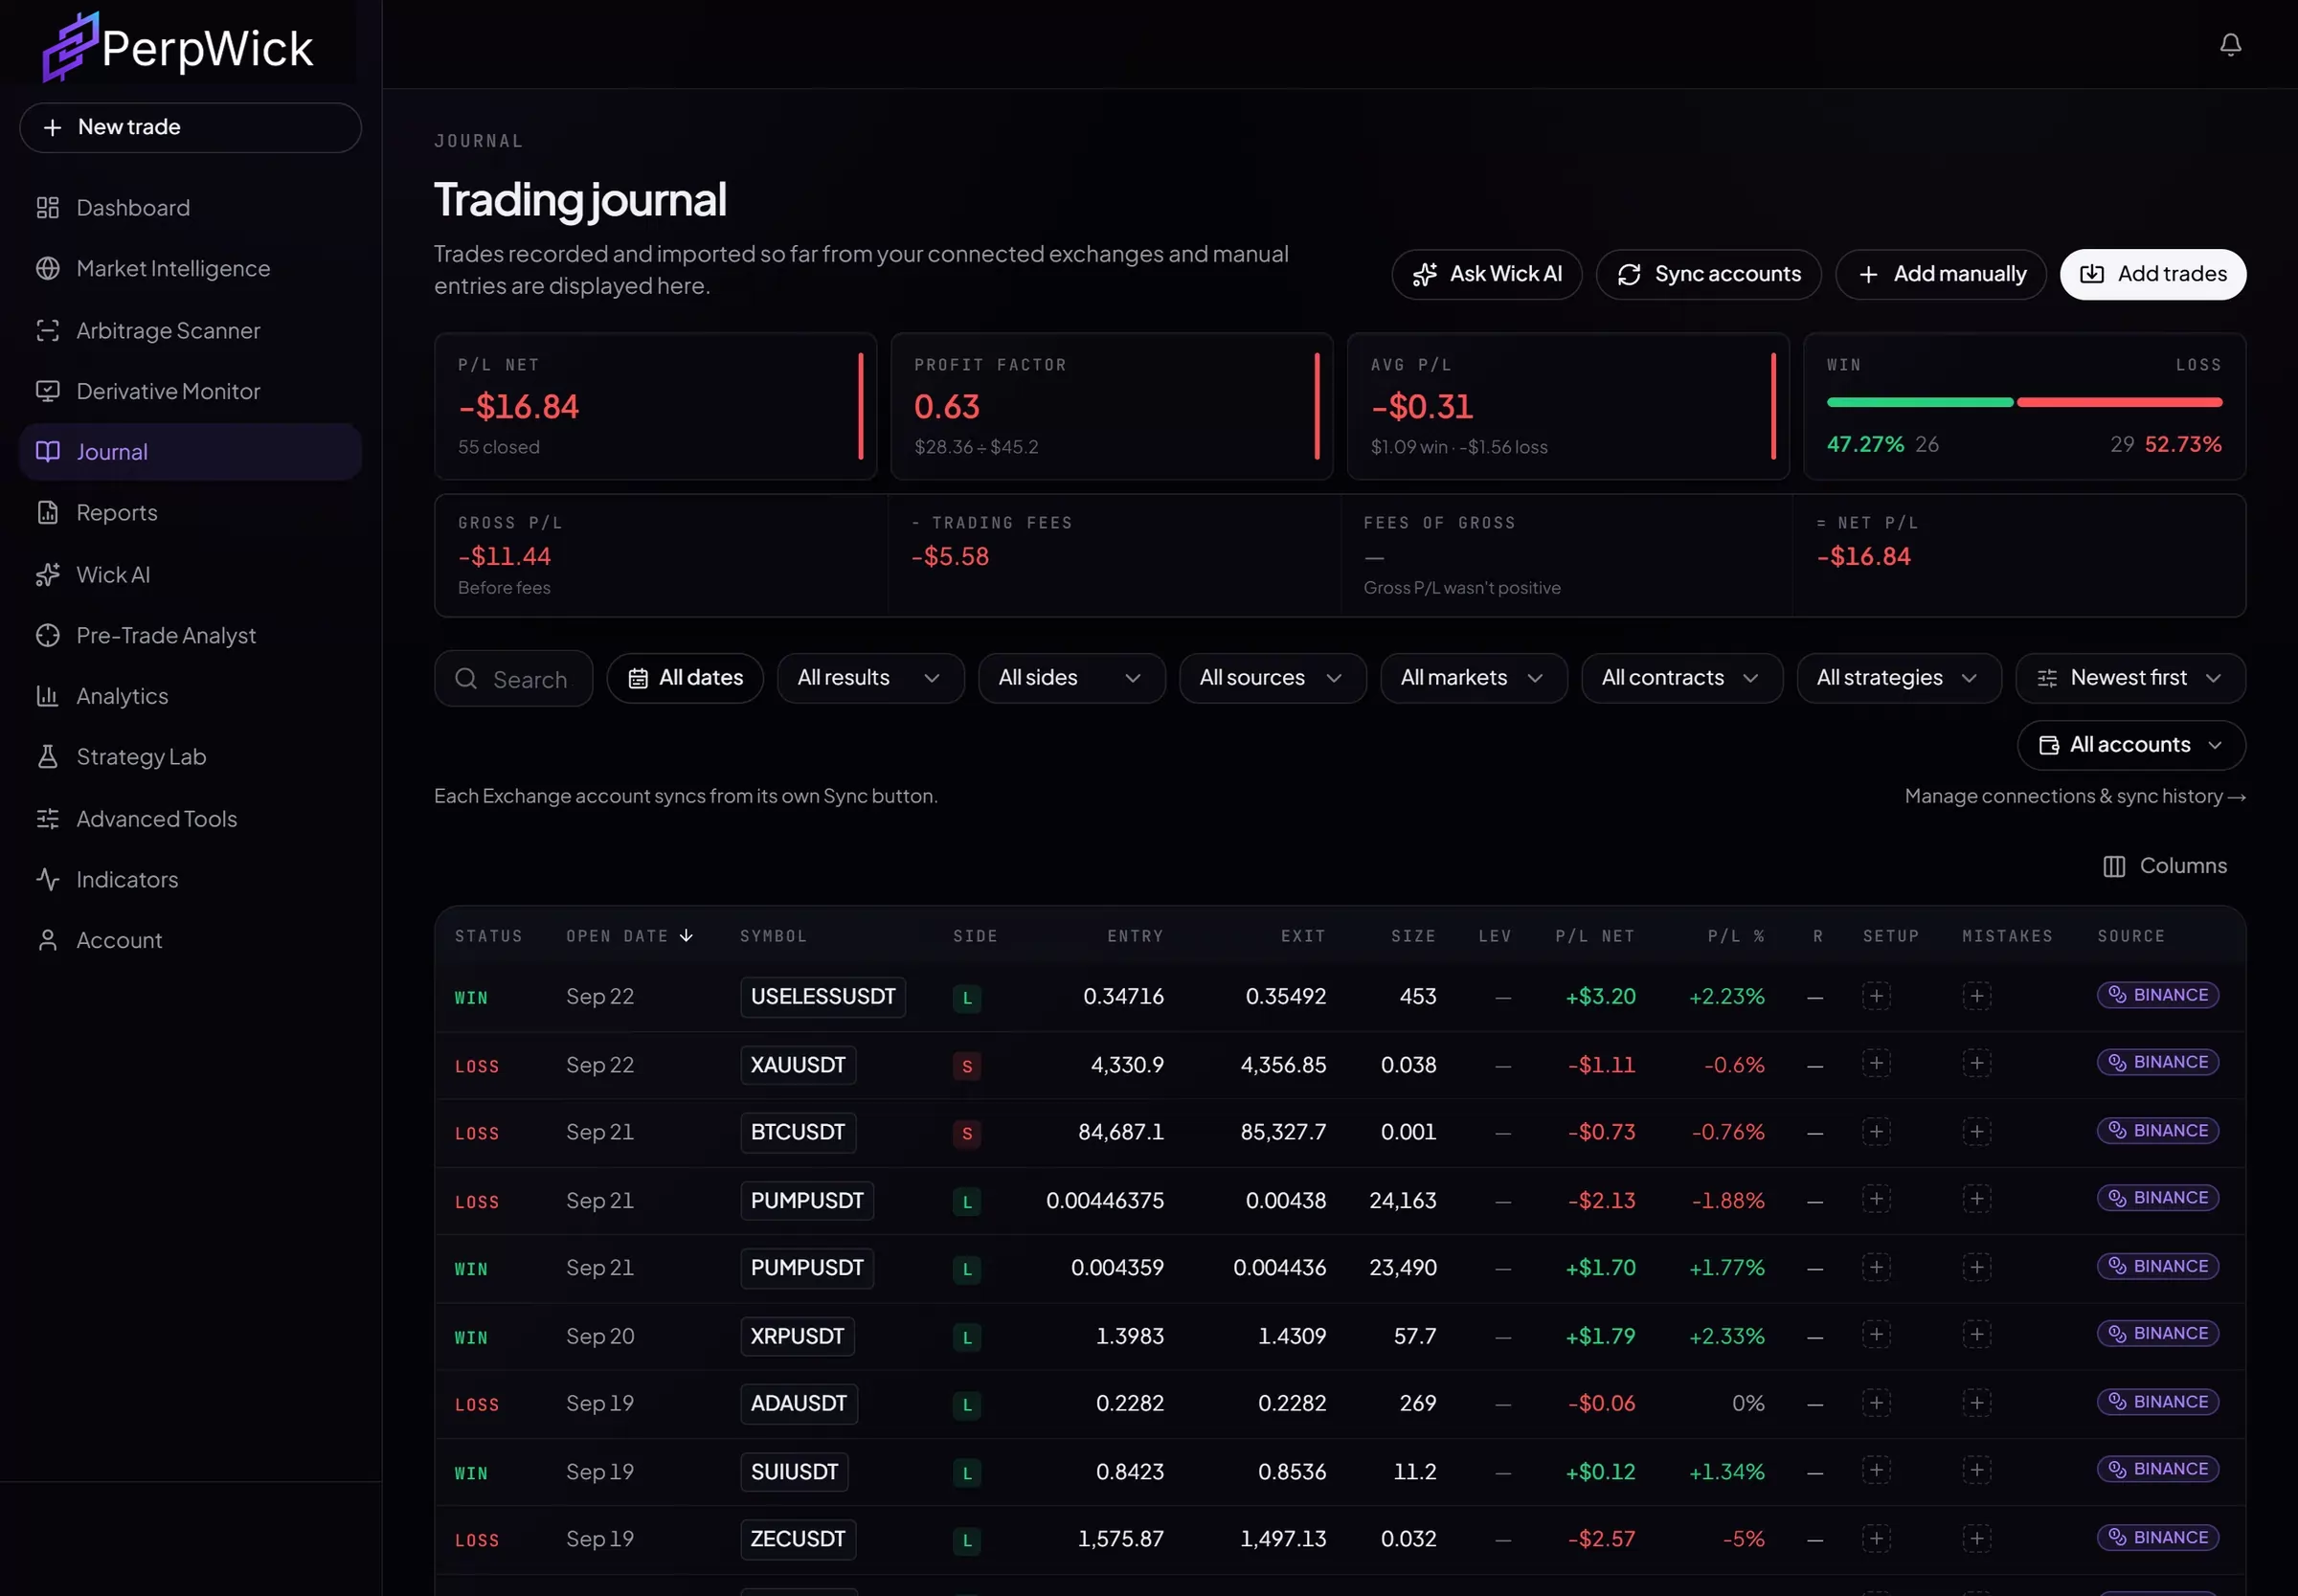Change Newest first sort order
This screenshot has width=2298, height=1596.
pos(2130,678)
